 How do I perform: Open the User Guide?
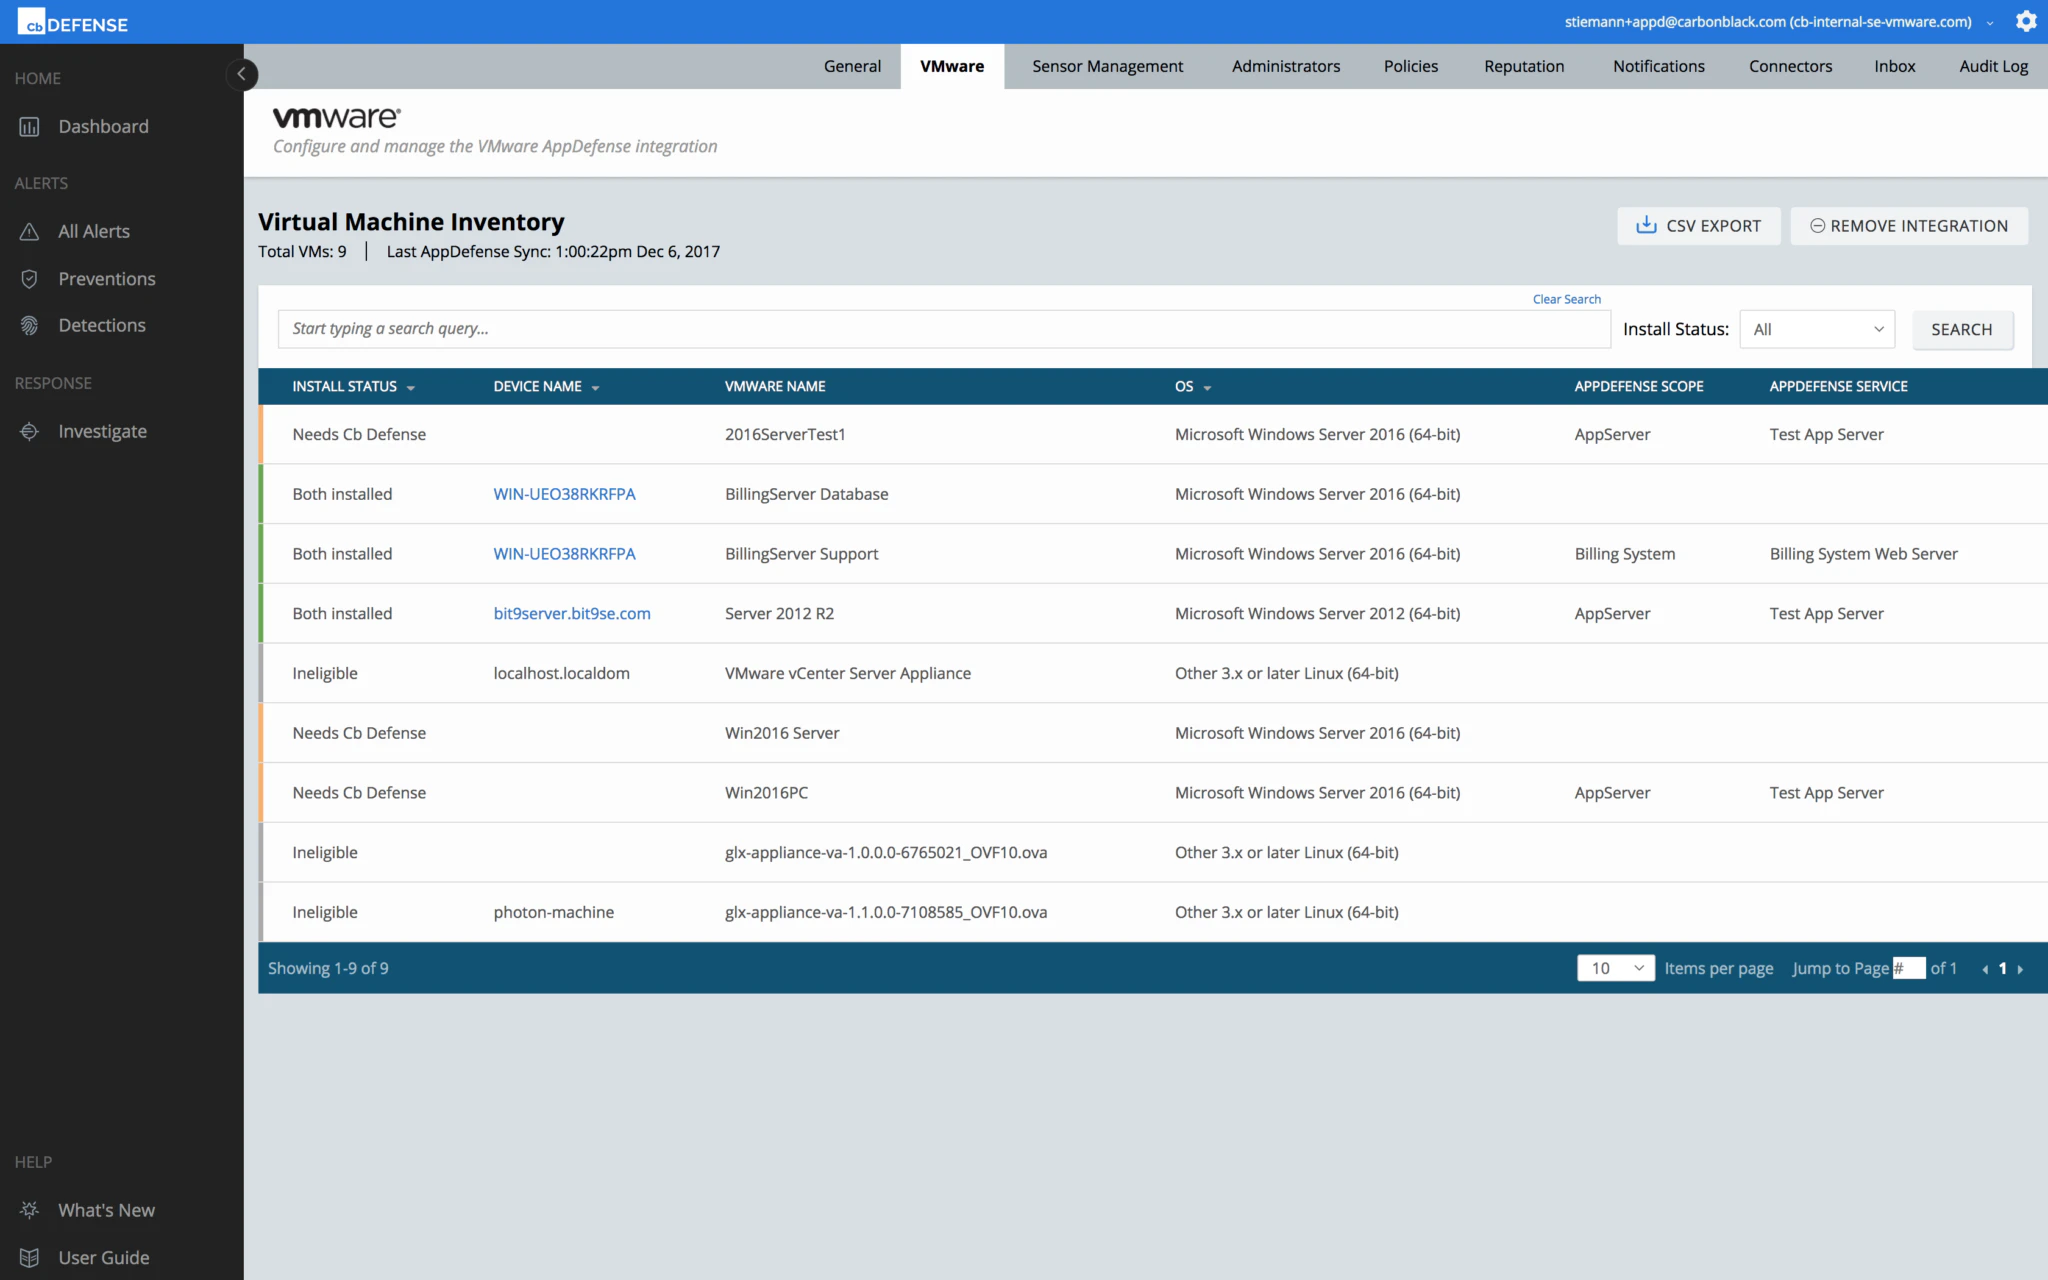click(104, 1257)
